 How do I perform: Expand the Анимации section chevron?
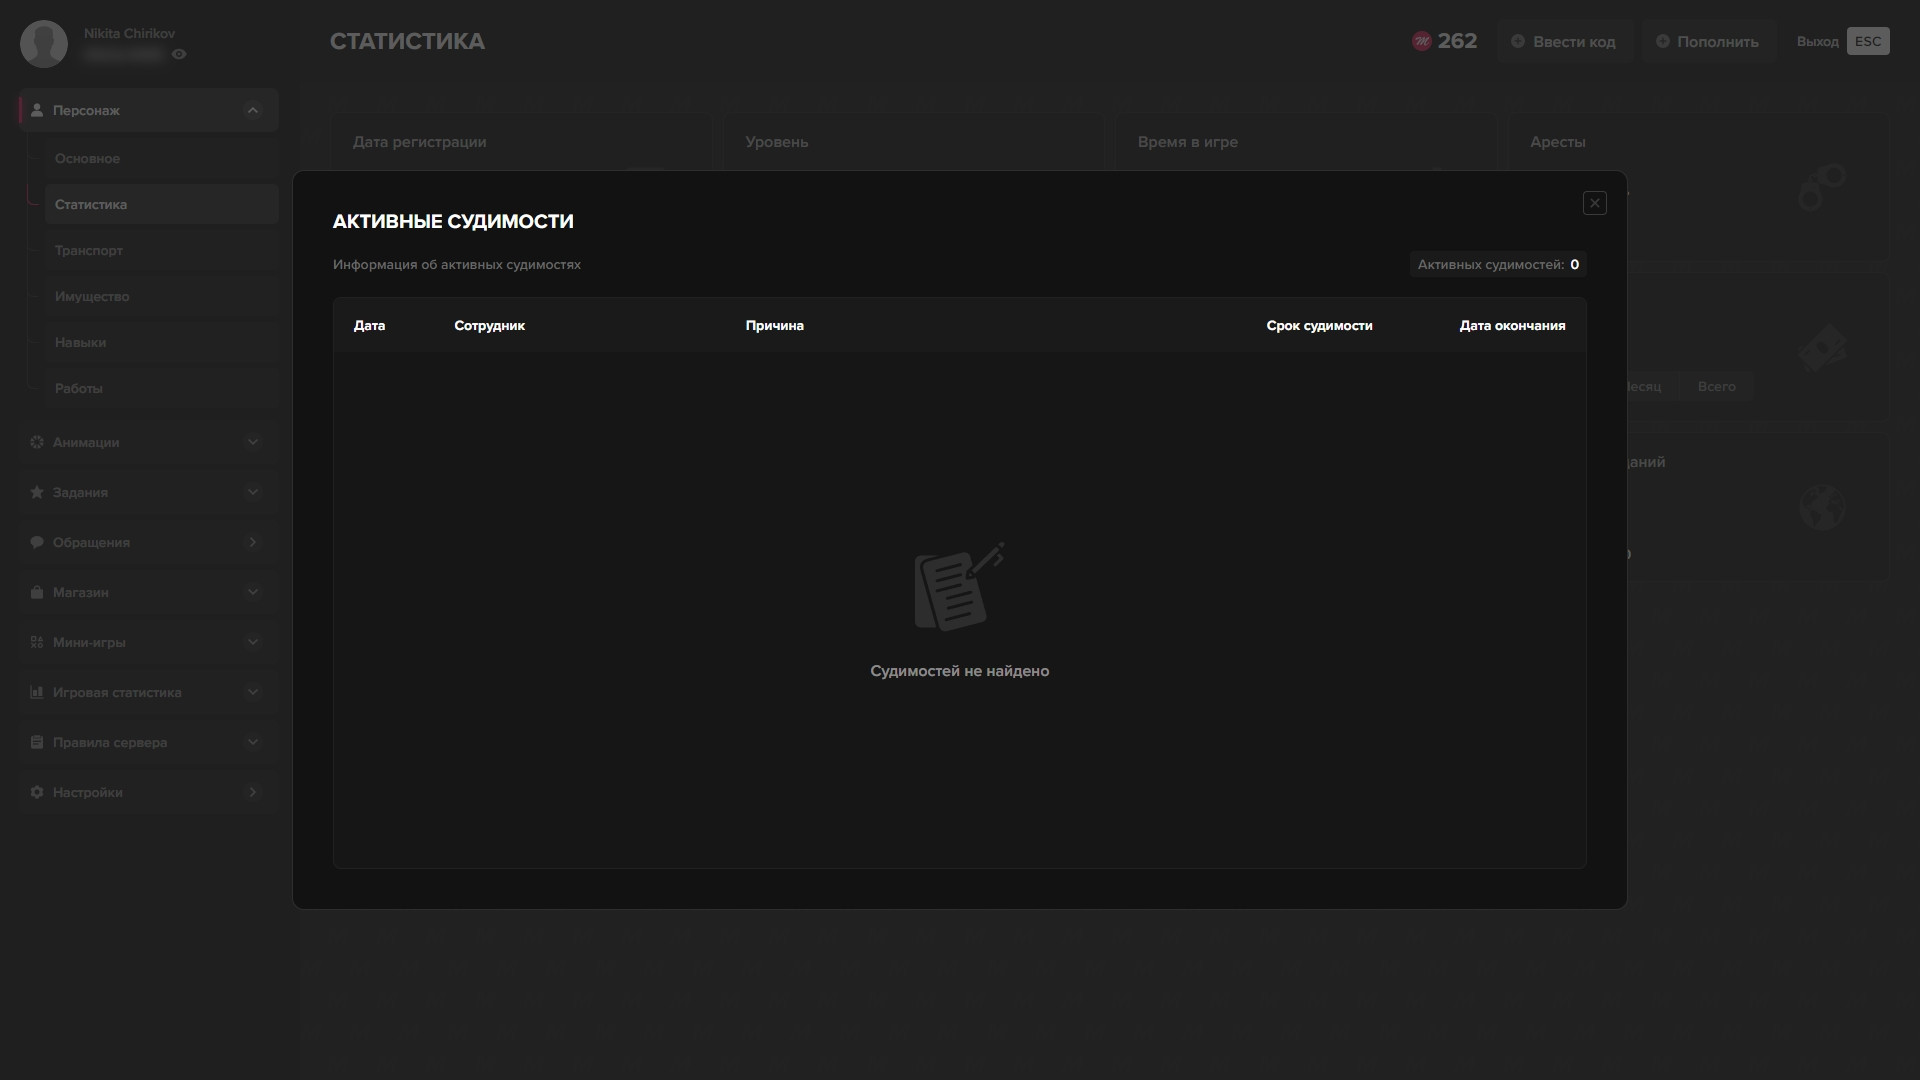tap(253, 442)
